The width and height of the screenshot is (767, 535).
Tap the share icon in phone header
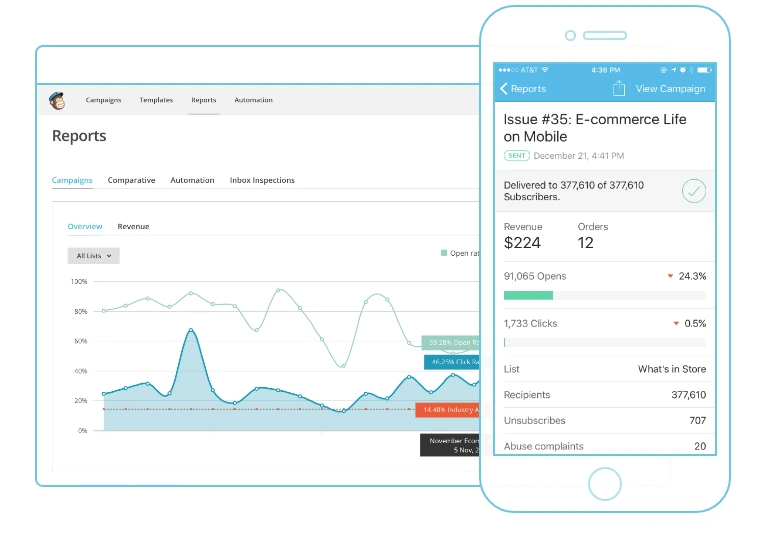[x=619, y=88]
